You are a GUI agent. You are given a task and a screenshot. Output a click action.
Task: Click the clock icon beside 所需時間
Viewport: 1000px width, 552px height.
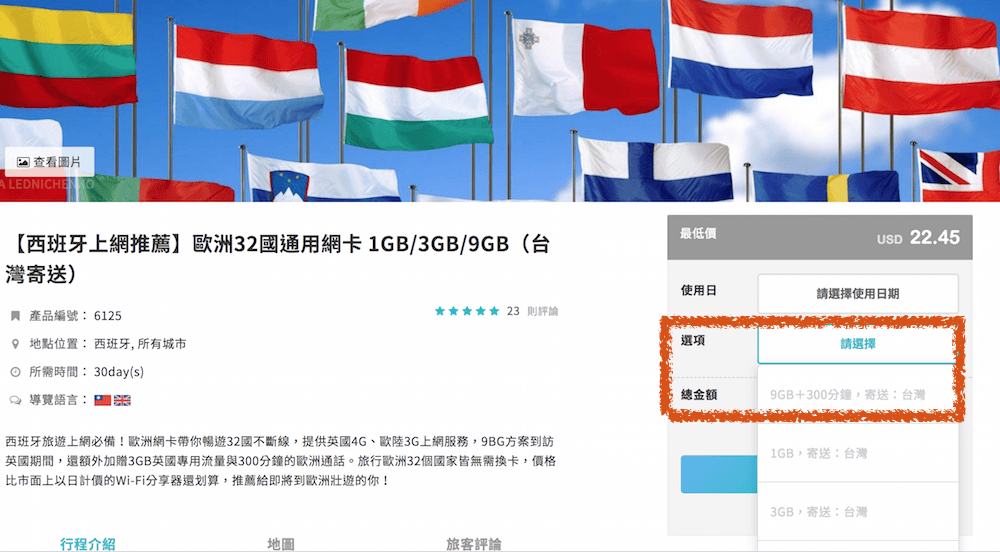[x=15, y=372]
